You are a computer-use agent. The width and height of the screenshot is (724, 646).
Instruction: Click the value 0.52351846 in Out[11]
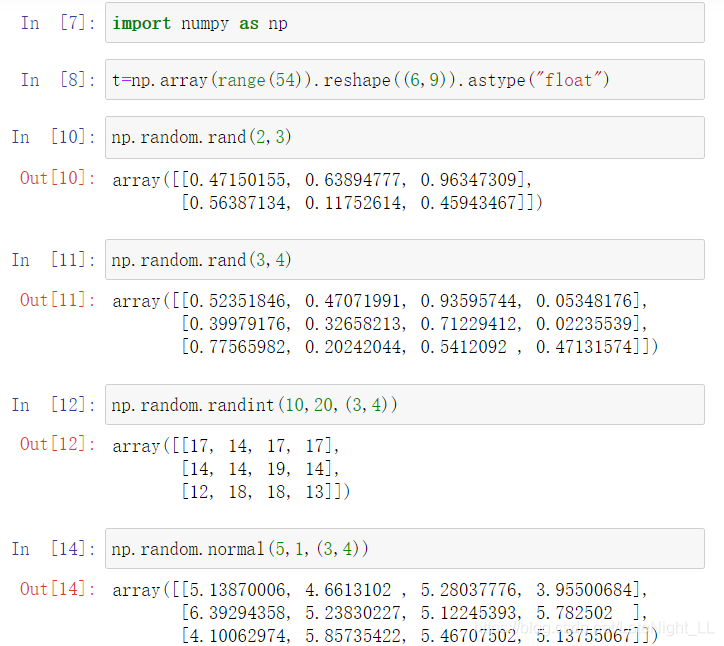pos(238,301)
